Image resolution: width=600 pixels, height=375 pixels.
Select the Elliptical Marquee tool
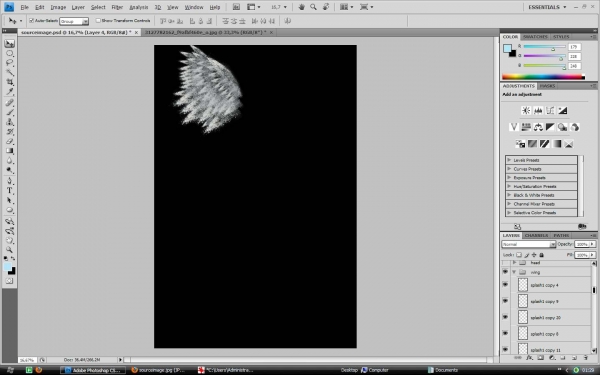(x=10, y=54)
